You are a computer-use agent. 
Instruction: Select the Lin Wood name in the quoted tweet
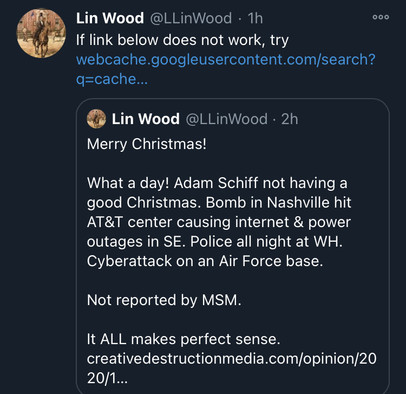[x=146, y=119]
